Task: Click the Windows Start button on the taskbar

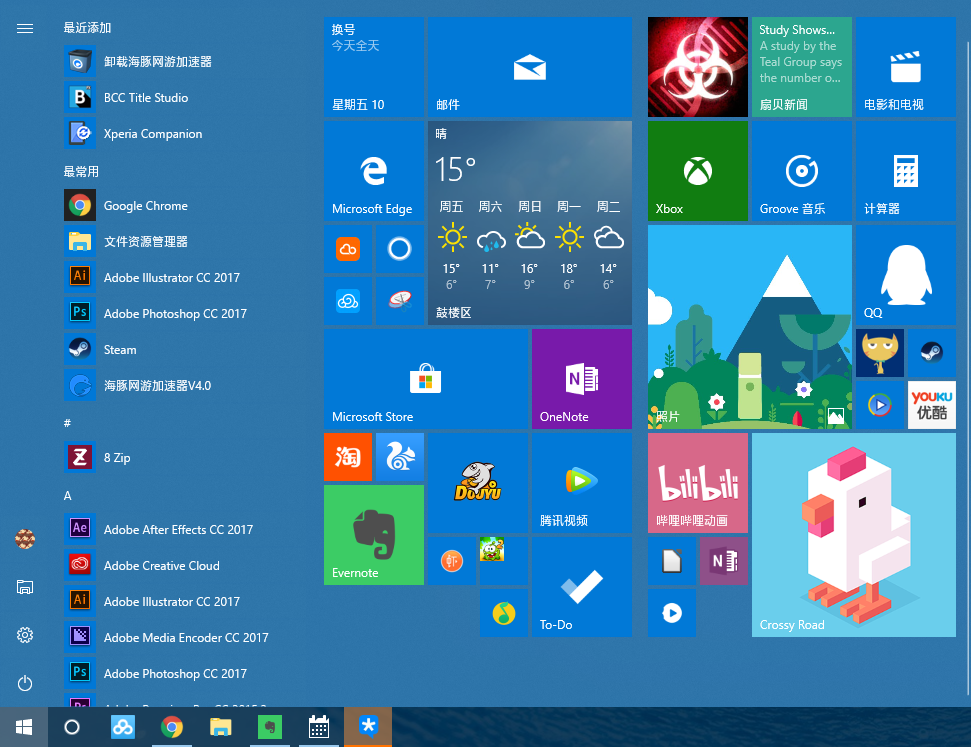Action: point(24,727)
